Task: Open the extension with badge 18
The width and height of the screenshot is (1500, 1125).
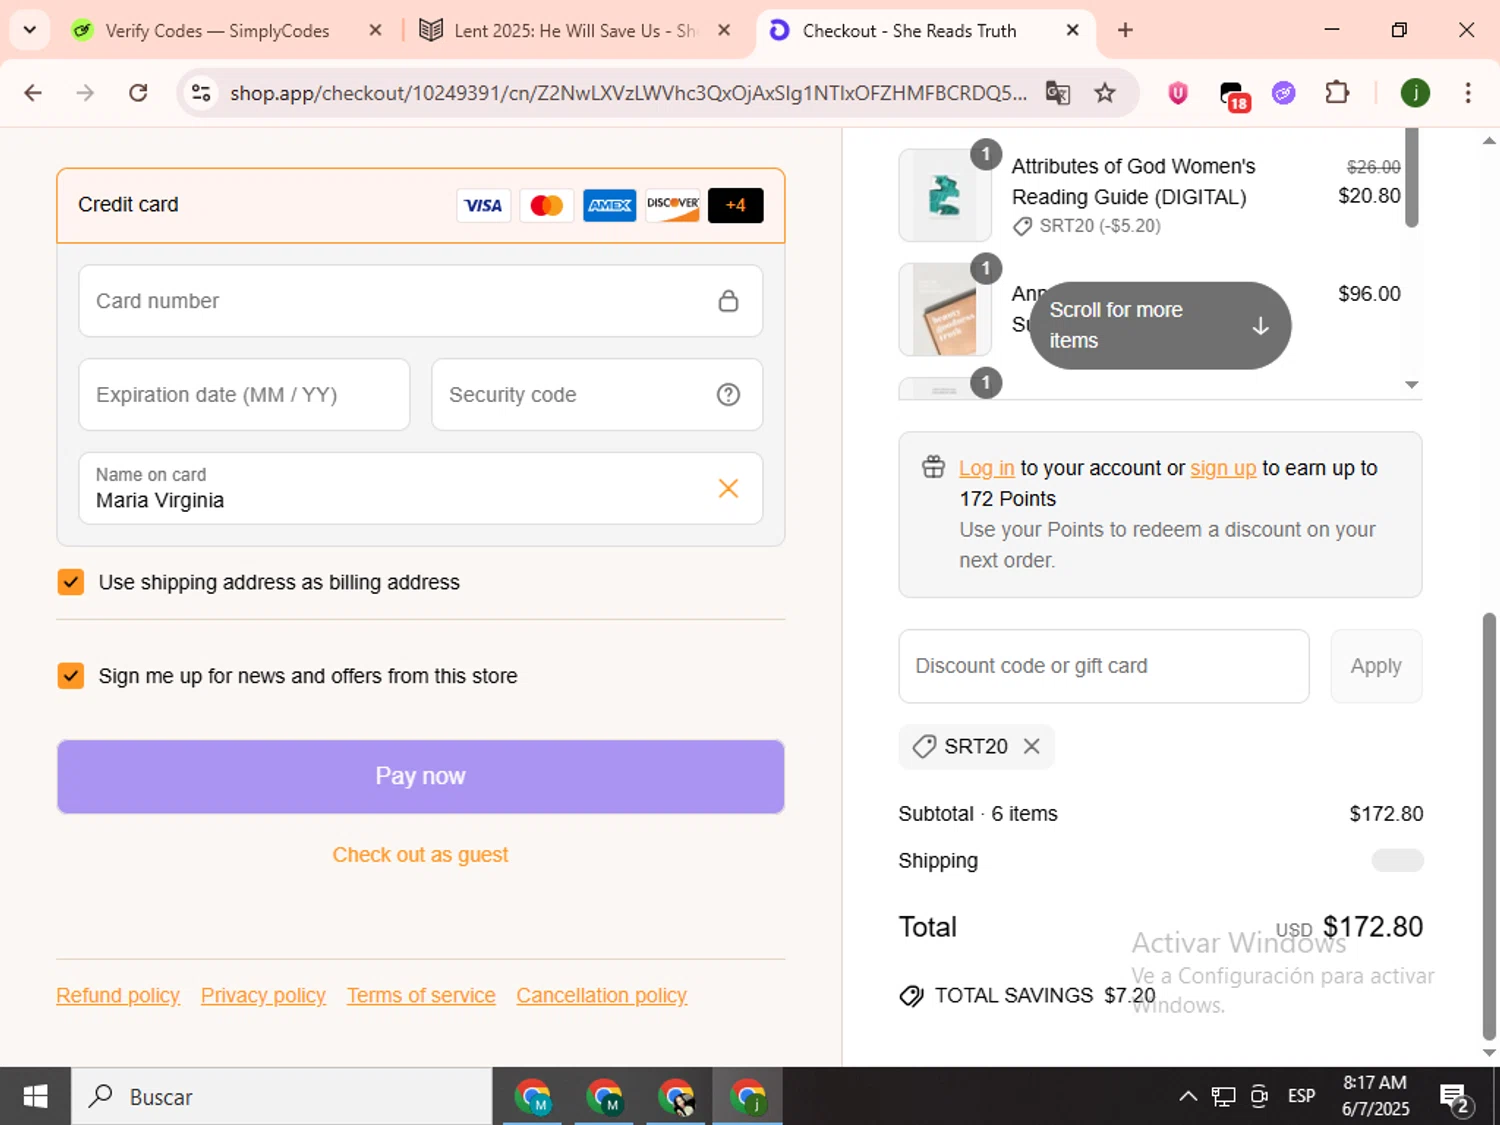Action: [1234, 95]
